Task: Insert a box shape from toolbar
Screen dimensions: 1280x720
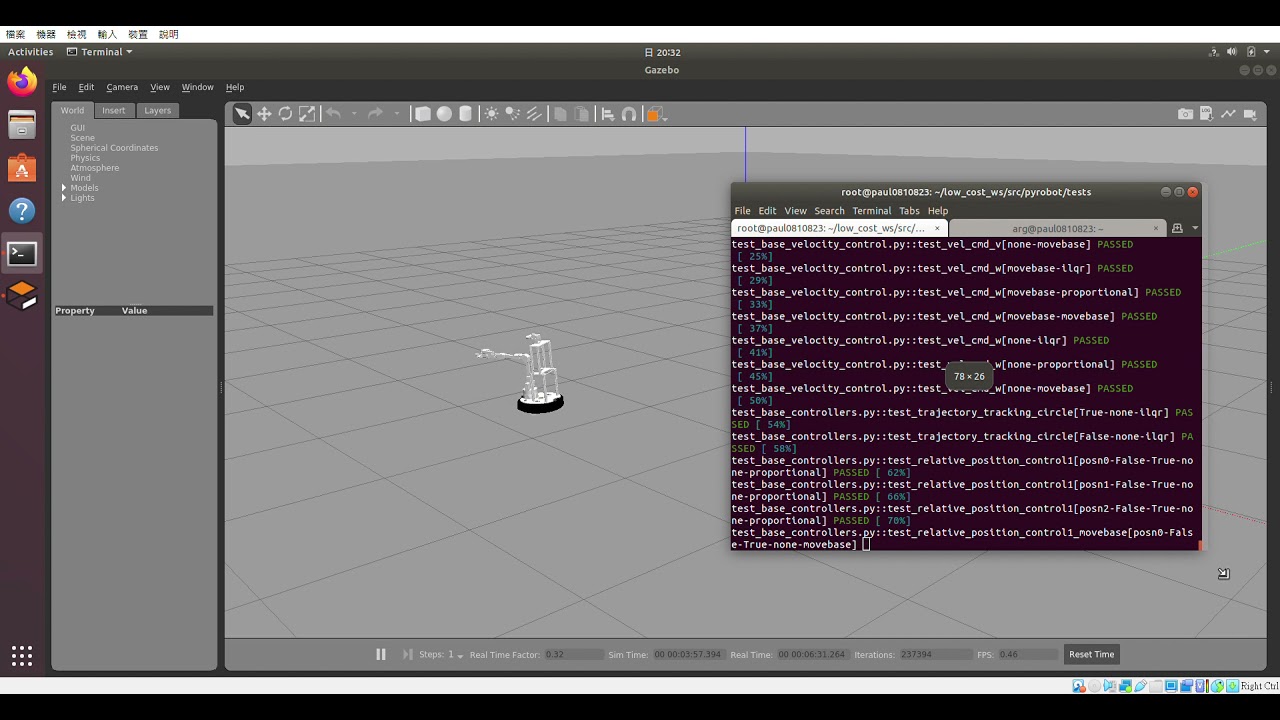Action: pos(423,114)
